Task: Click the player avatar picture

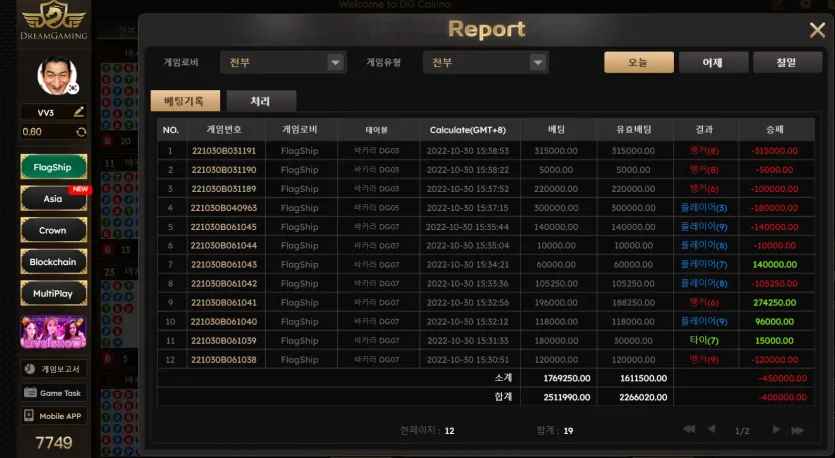Action: click(57, 76)
